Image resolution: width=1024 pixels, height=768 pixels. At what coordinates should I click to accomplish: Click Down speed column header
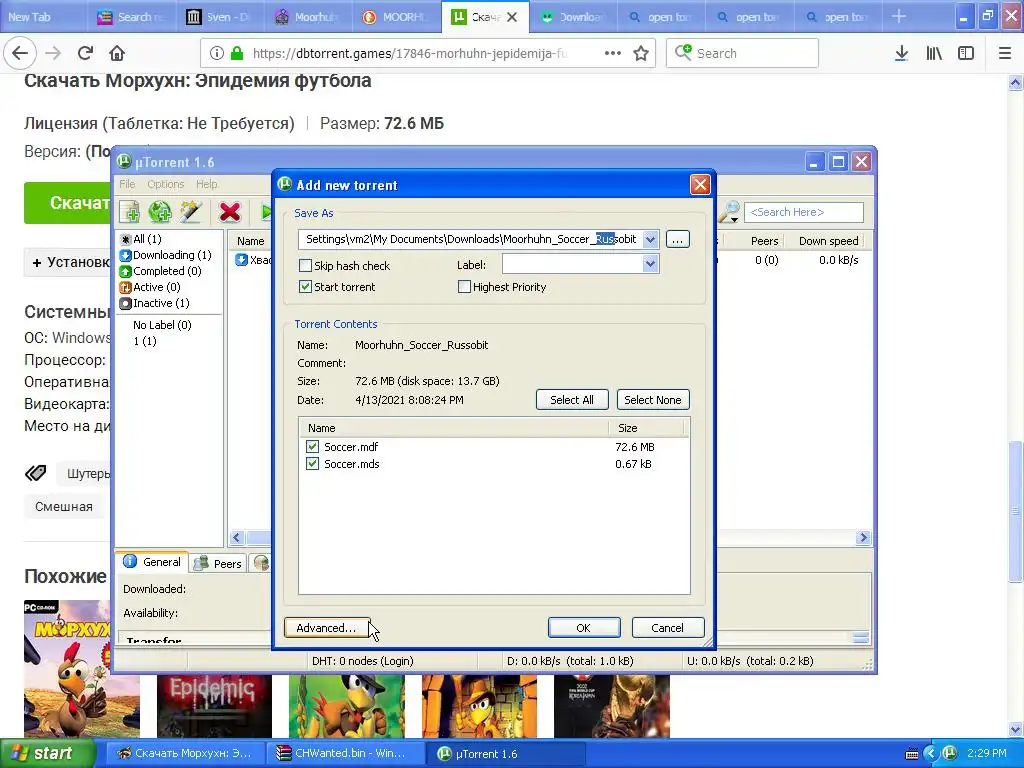(828, 241)
